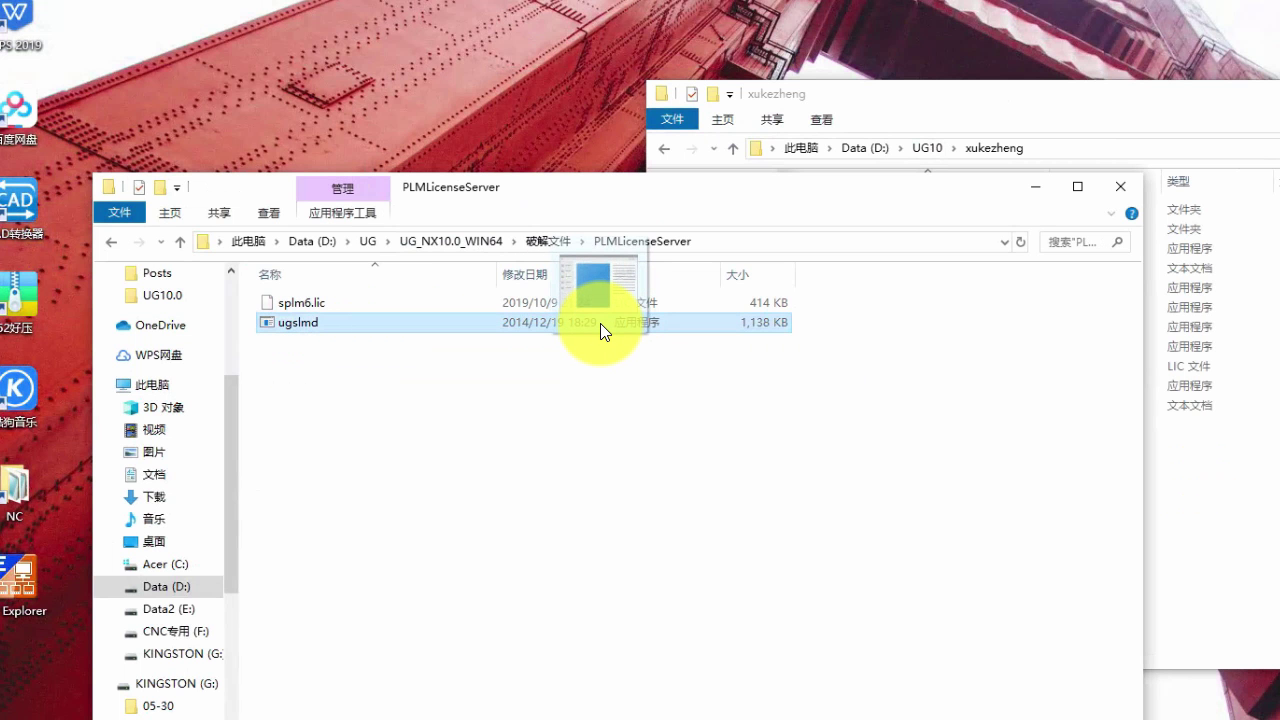Click the Up folder arrow in PLMLicenseServer window
Image resolution: width=1280 pixels, height=720 pixels.
(180, 242)
